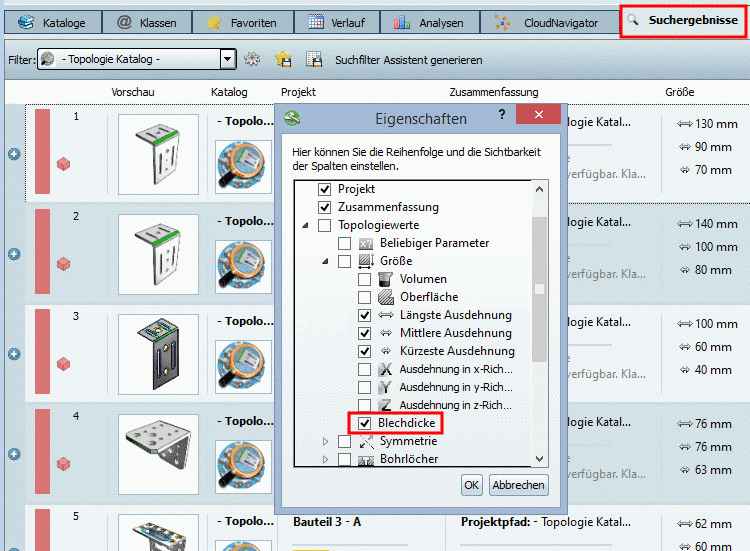Uncheck the Blechdicke checkbox
Image resolution: width=750 pixels, height=551 pixels.
coord(364,423)
